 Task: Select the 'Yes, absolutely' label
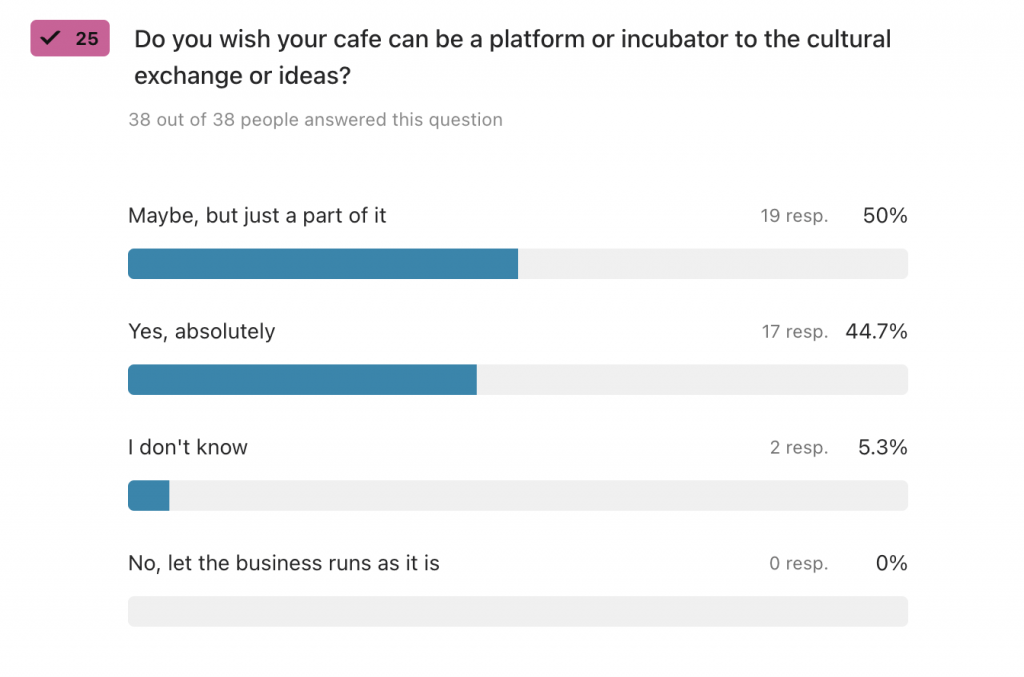coord(202,332)
